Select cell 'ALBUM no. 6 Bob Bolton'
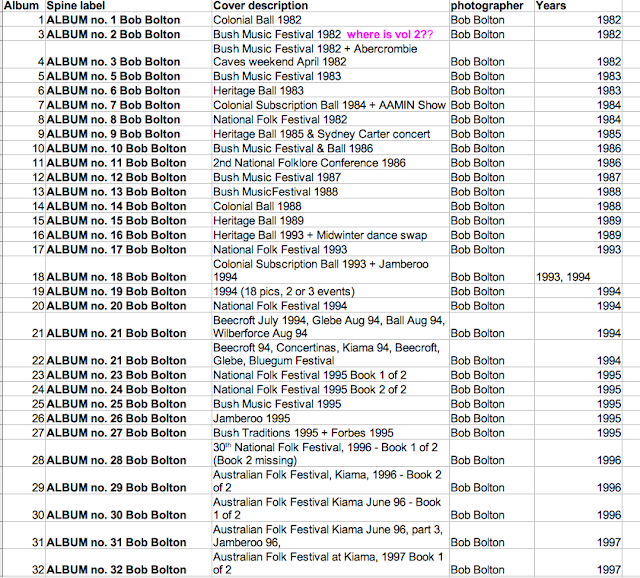640x578 pixels. (x=128, y=90)
